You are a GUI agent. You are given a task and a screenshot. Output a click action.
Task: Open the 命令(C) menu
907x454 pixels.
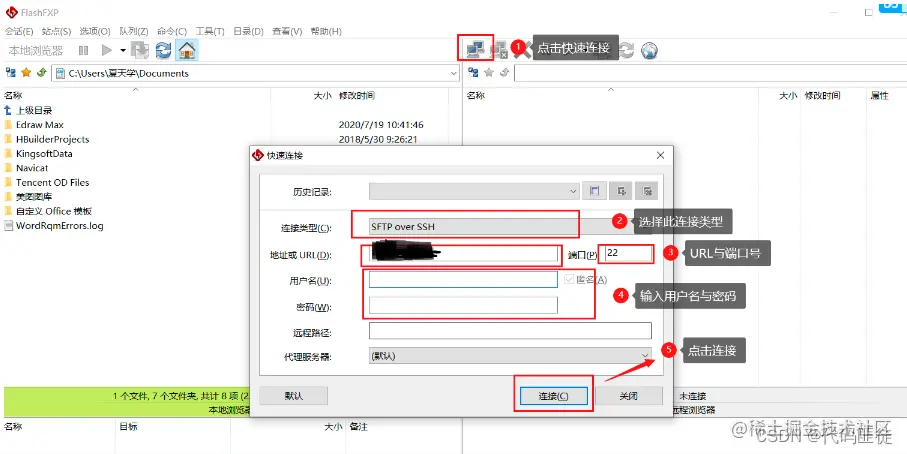172,31
